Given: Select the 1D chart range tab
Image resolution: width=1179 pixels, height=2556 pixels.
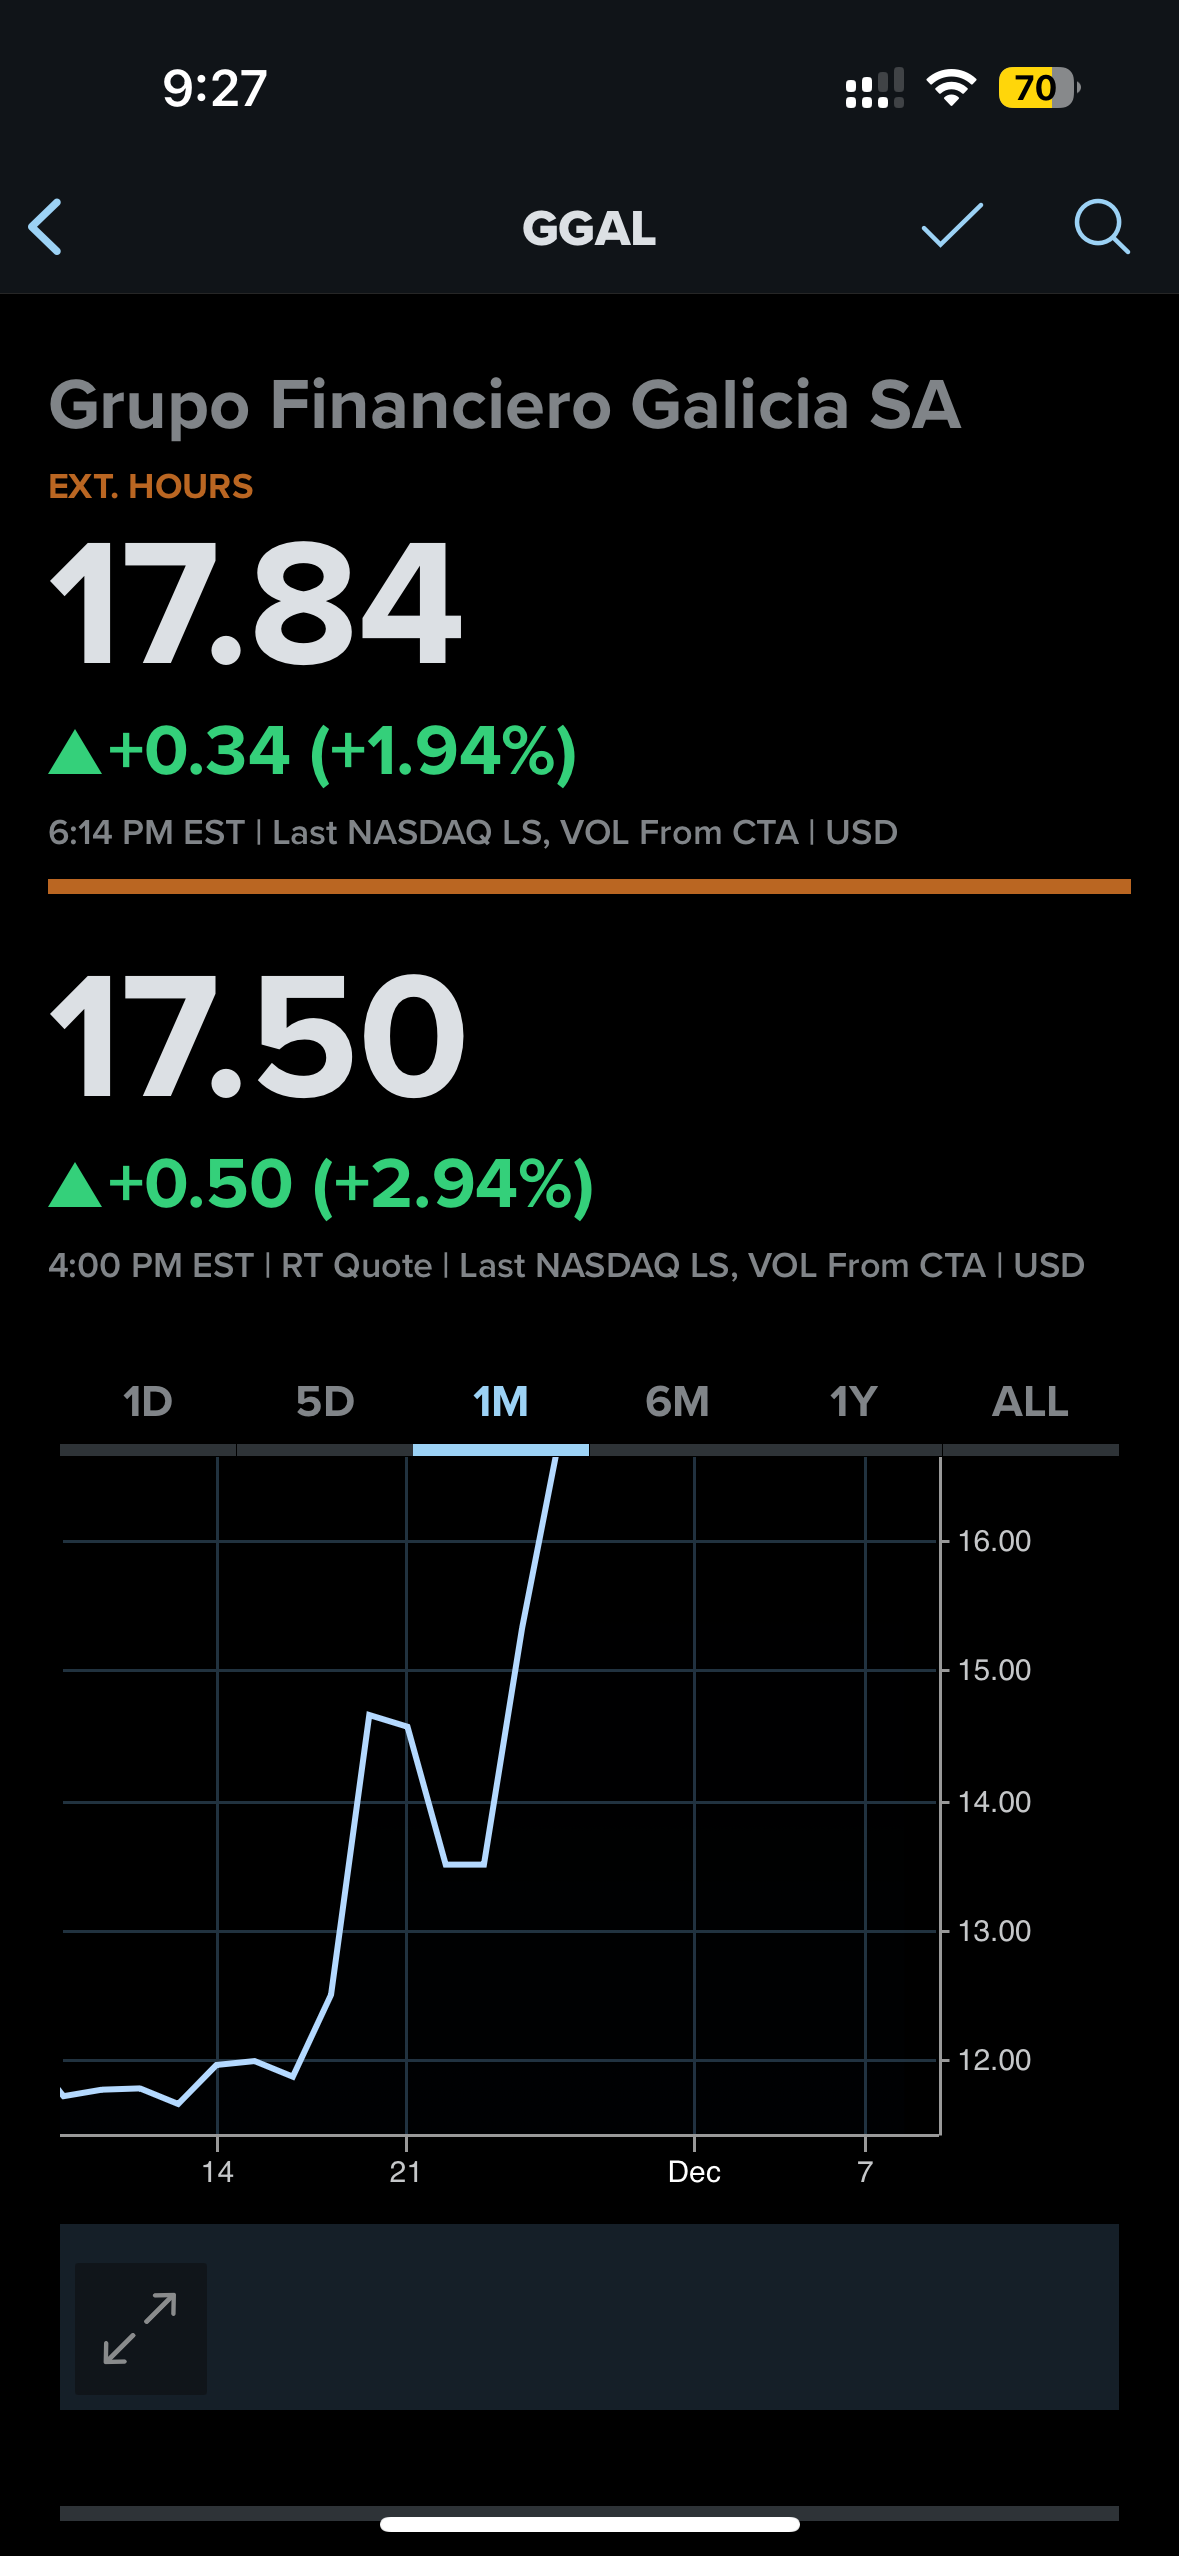Looking at the screenshot, I should 148,1402.
